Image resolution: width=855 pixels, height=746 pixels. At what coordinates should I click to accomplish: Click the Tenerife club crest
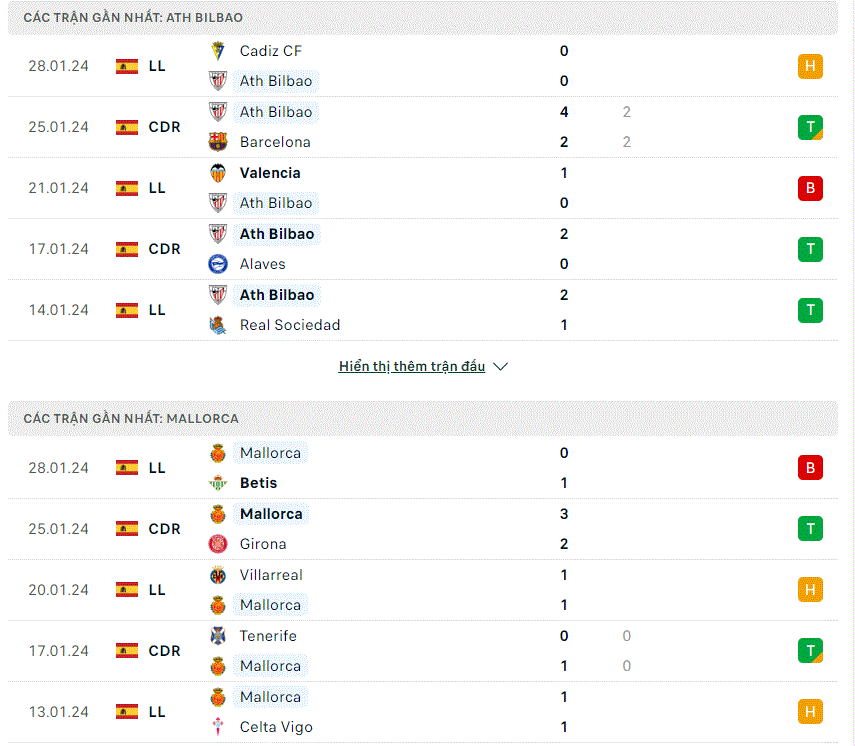coord(218,636)
